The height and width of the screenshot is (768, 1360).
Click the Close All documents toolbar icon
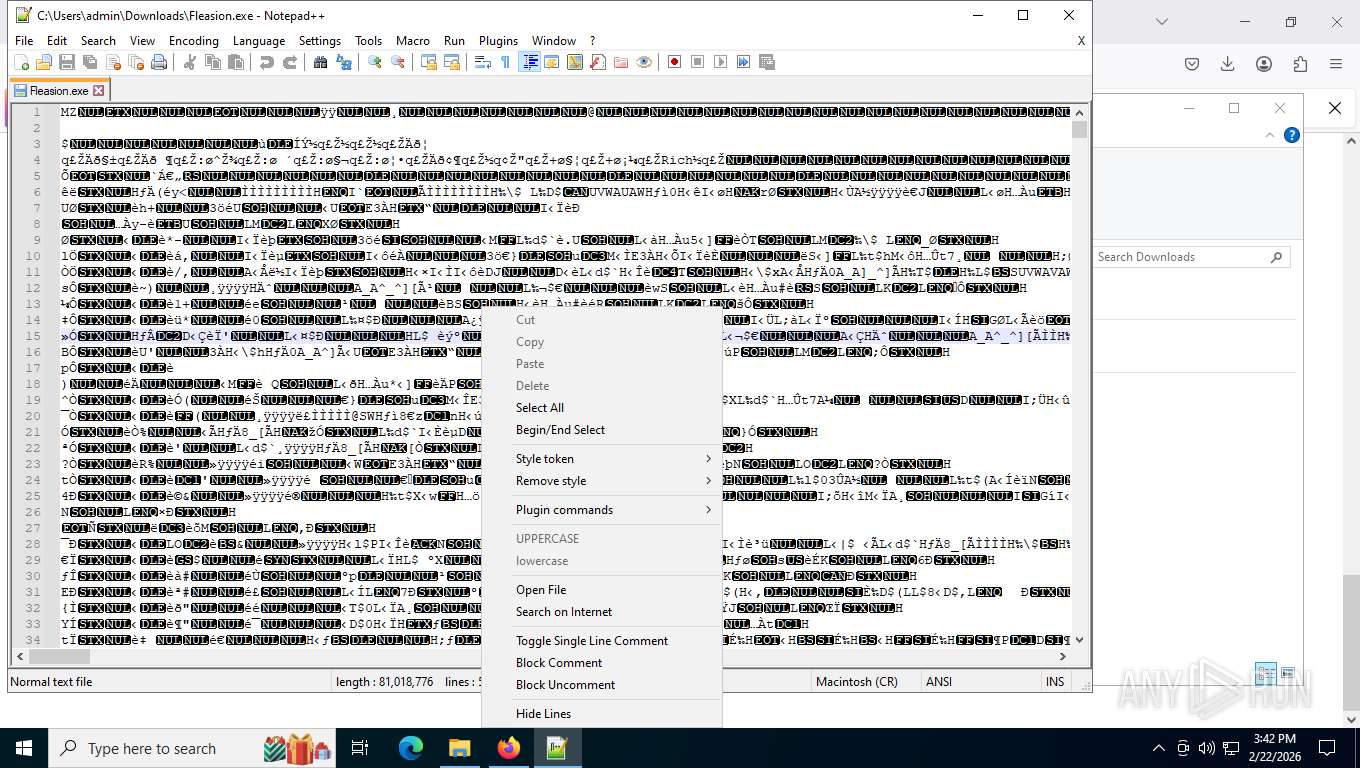[x=136, y=62]
